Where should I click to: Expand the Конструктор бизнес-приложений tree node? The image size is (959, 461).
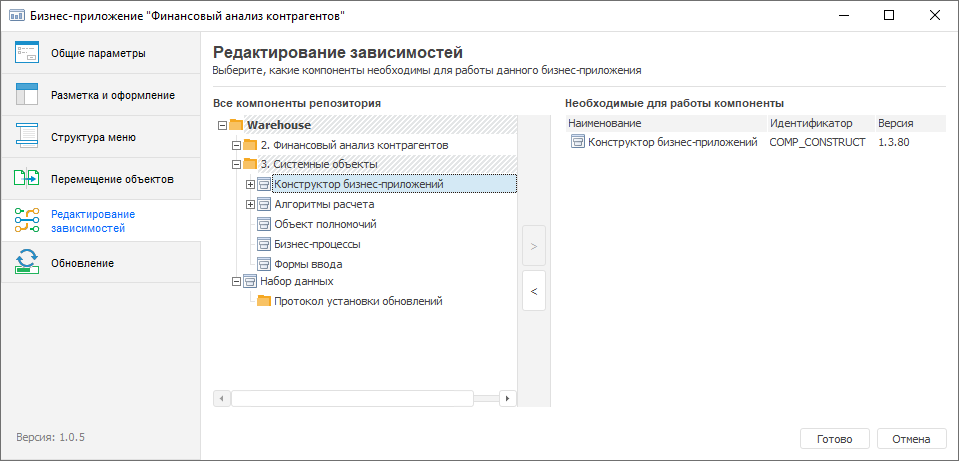250,184
